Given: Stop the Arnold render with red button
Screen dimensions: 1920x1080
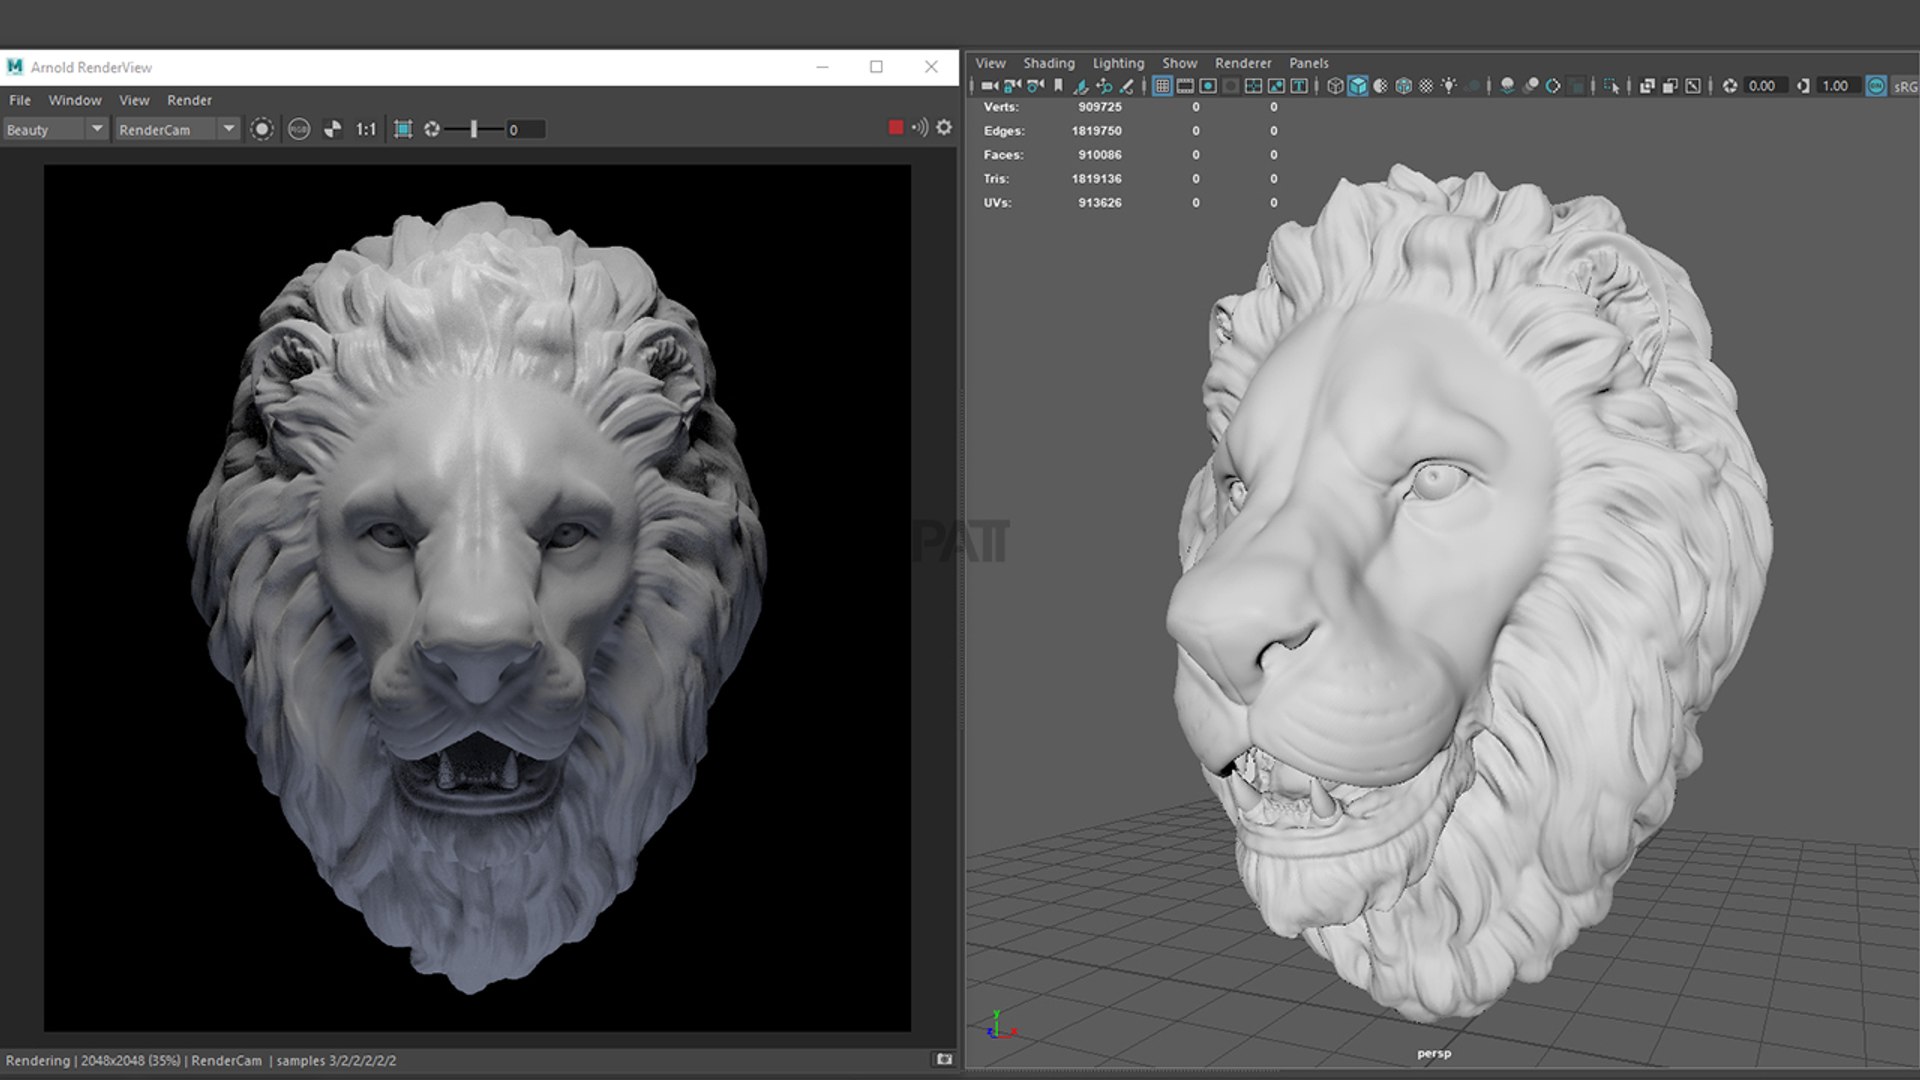Looking at the screenshot, I should pos(896,127).
